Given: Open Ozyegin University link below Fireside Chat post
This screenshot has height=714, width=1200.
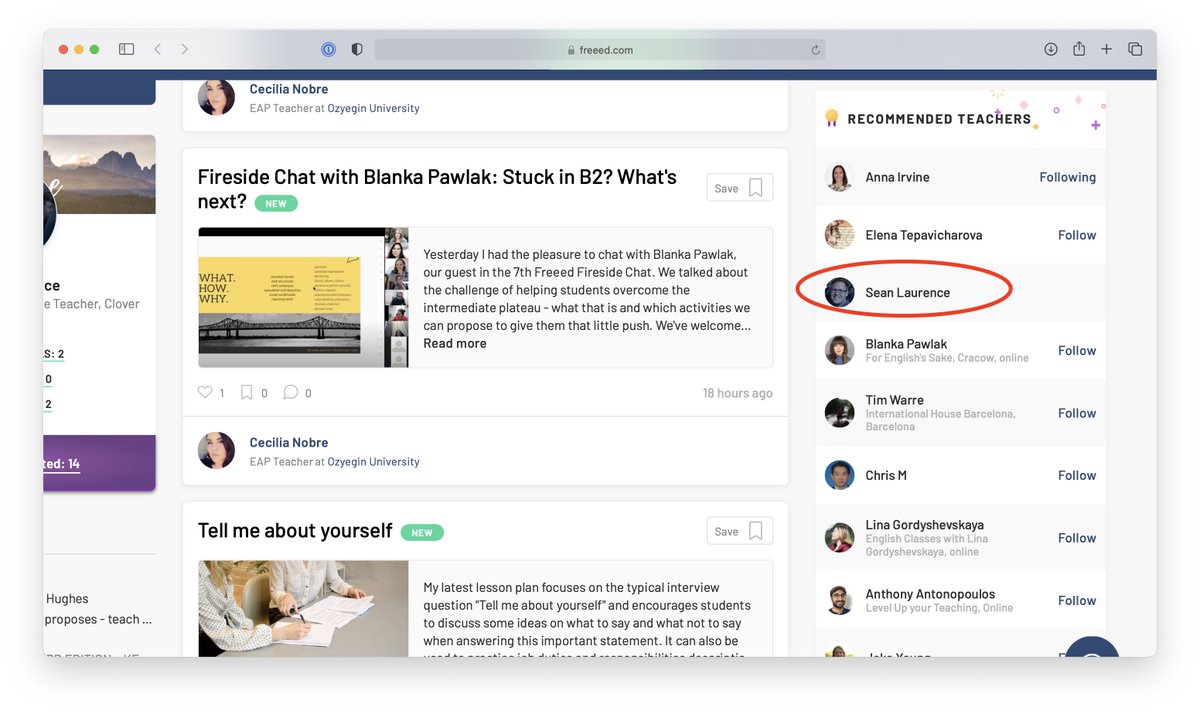Looking at the screenshot, I should 373,462.
